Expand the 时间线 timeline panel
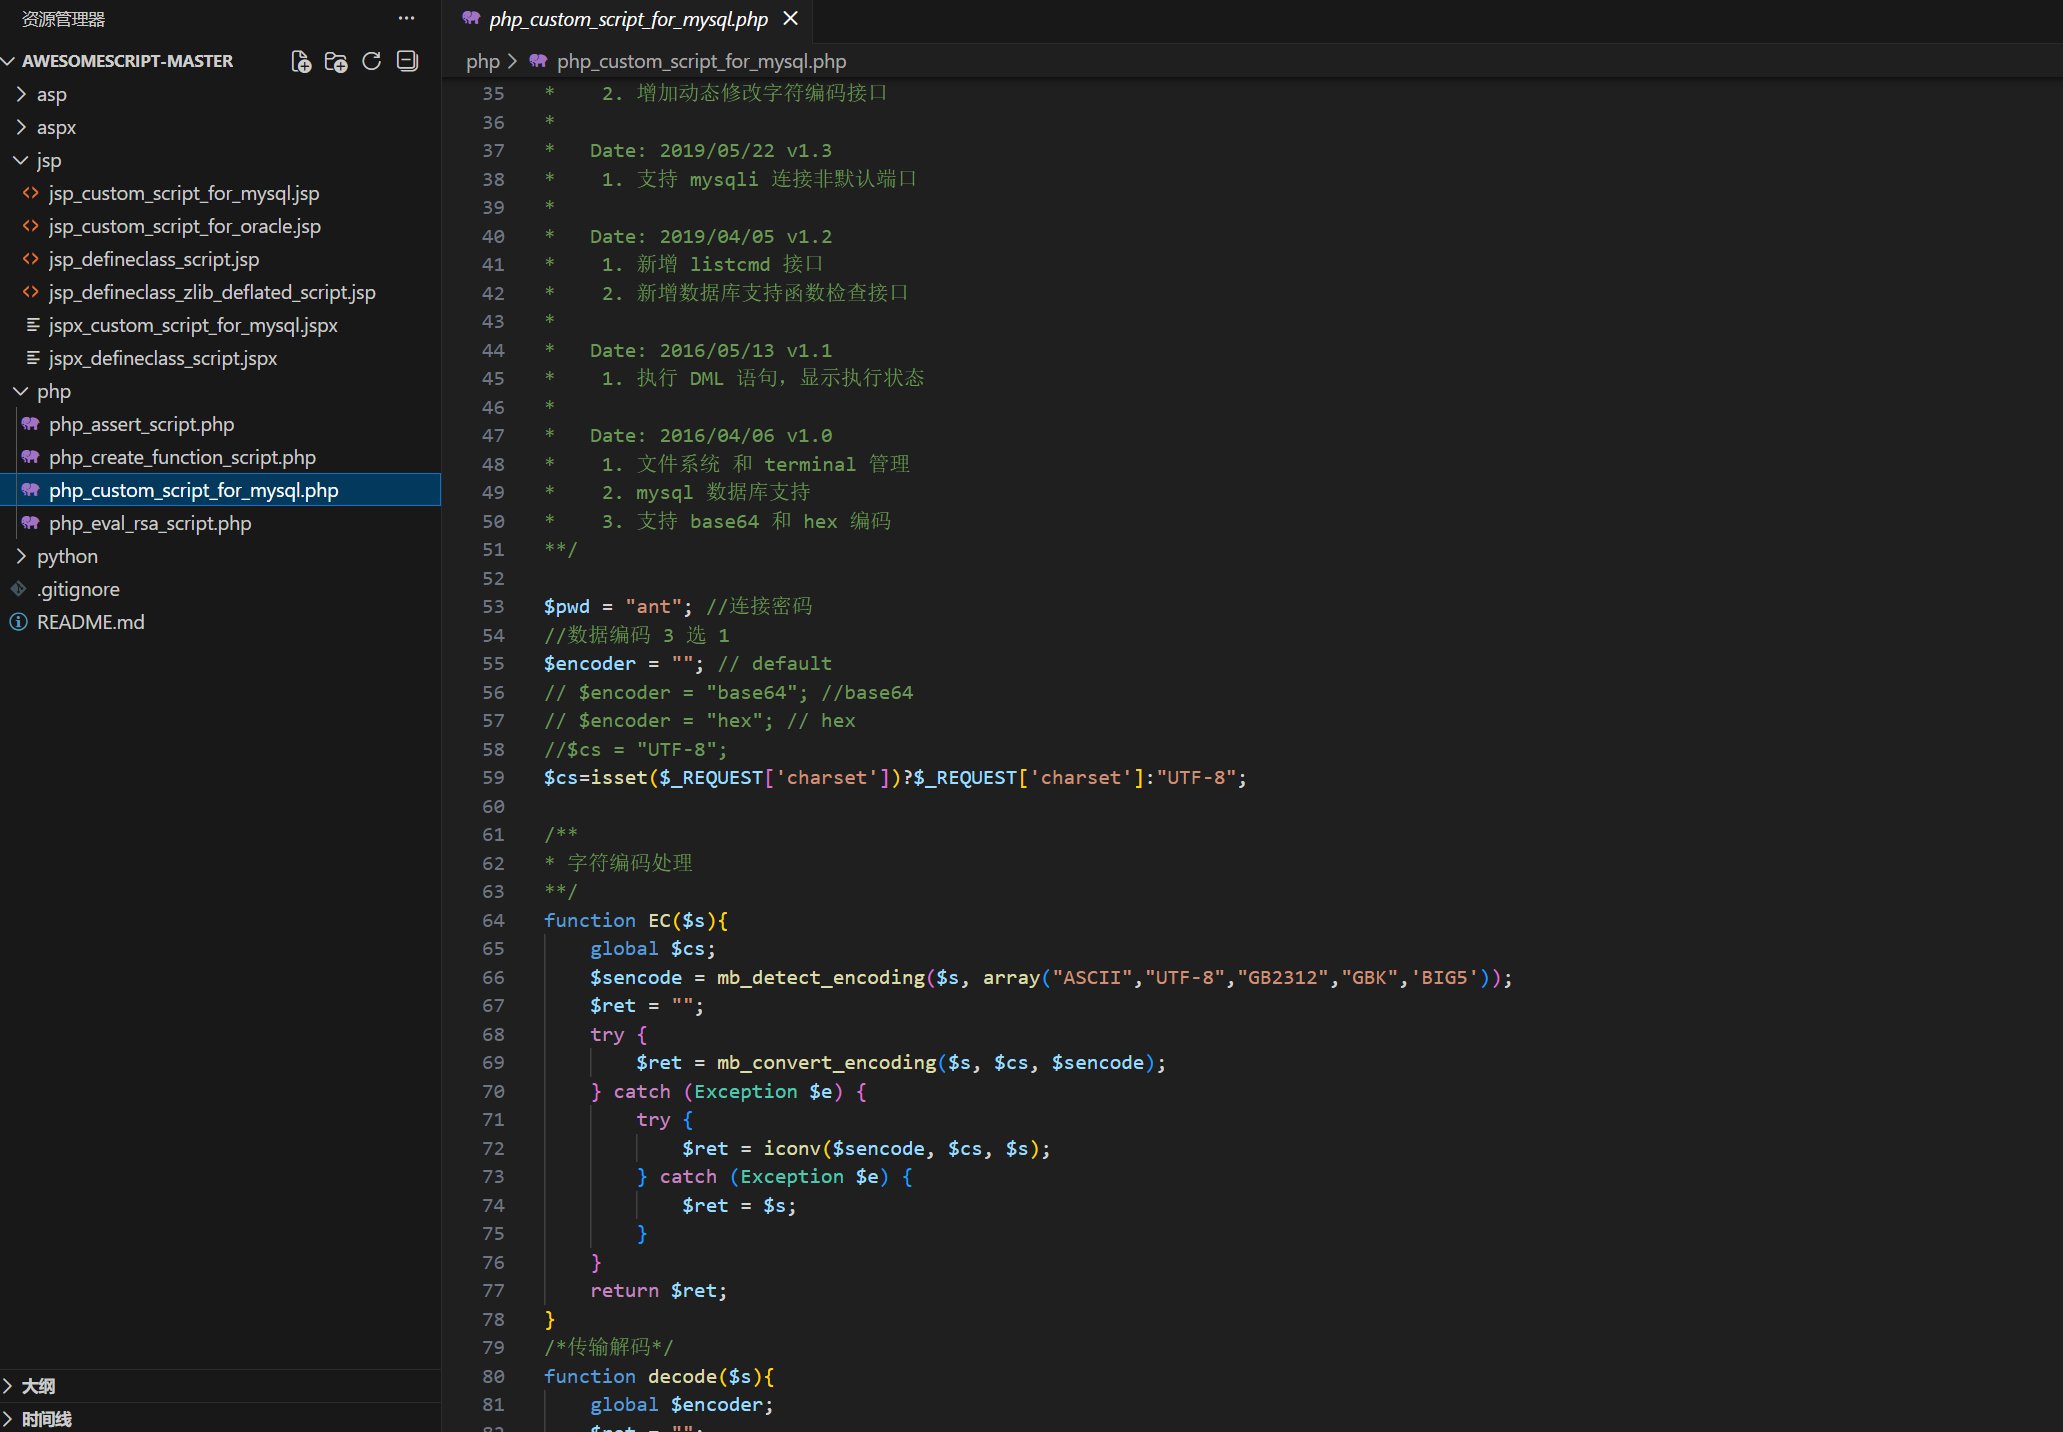The image size is (2063, 1432). pyautogui.click(x=46, y=1419)
